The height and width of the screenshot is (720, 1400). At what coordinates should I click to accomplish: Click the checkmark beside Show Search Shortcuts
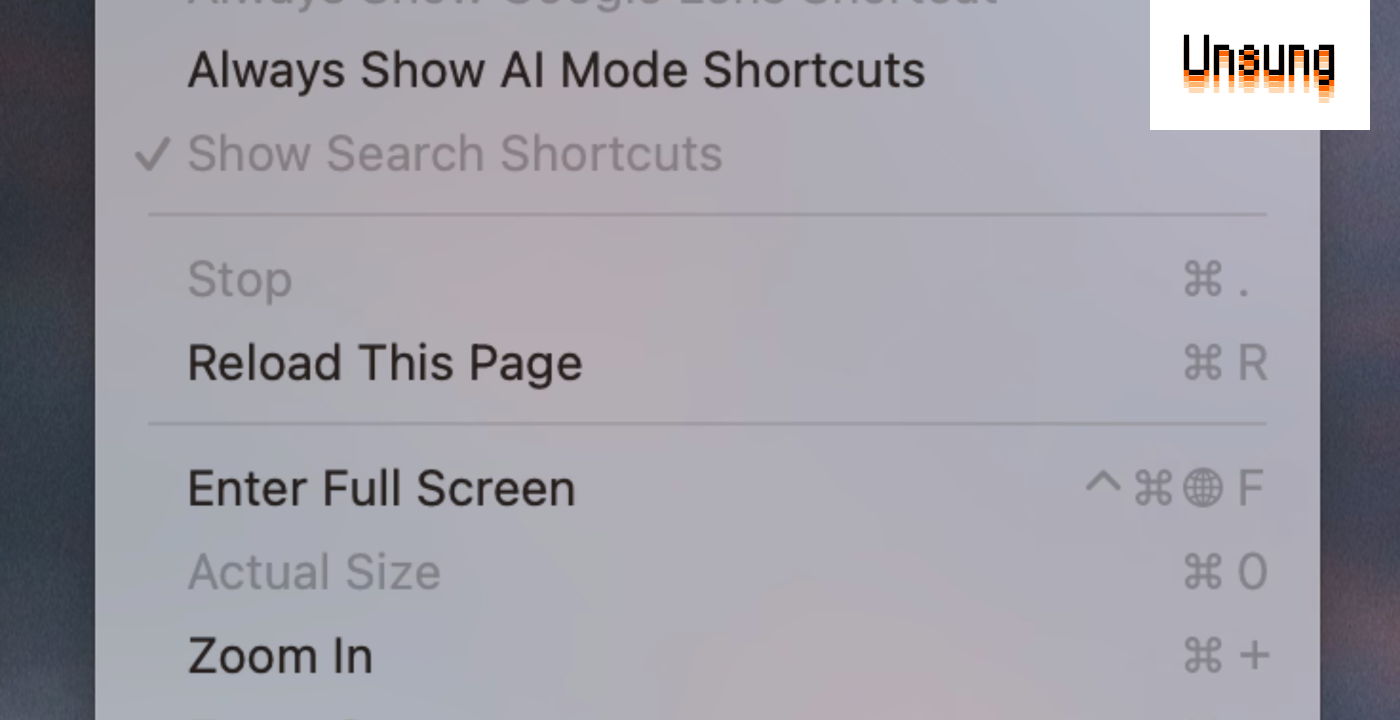(x=155, y=153)
